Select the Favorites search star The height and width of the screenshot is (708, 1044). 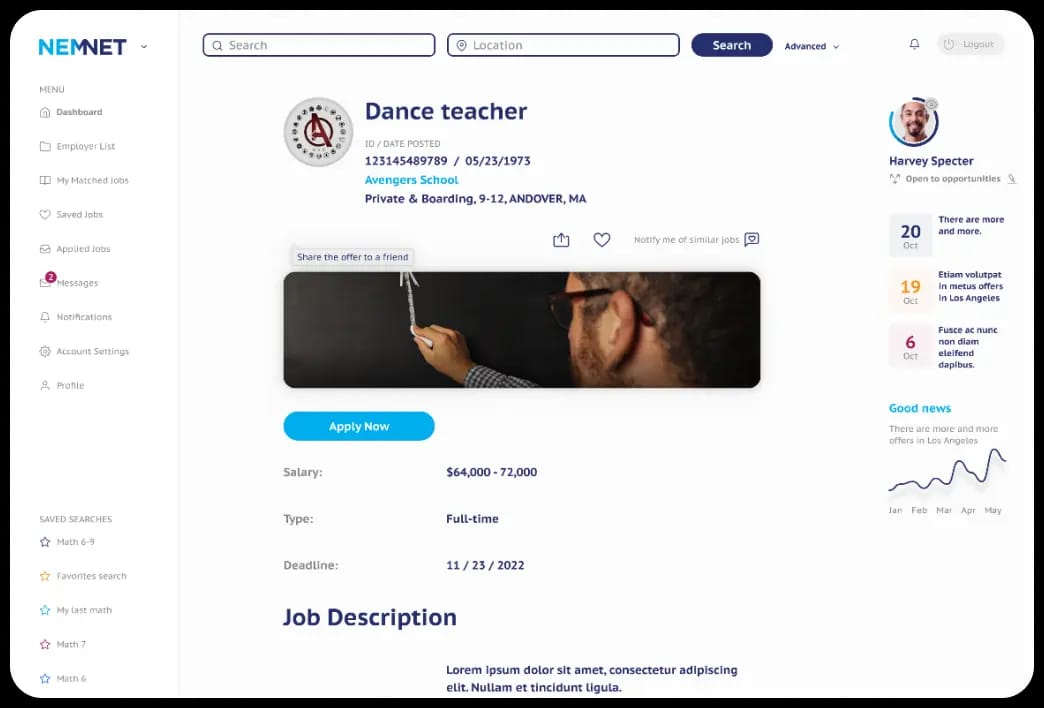[x=45, y=576]
